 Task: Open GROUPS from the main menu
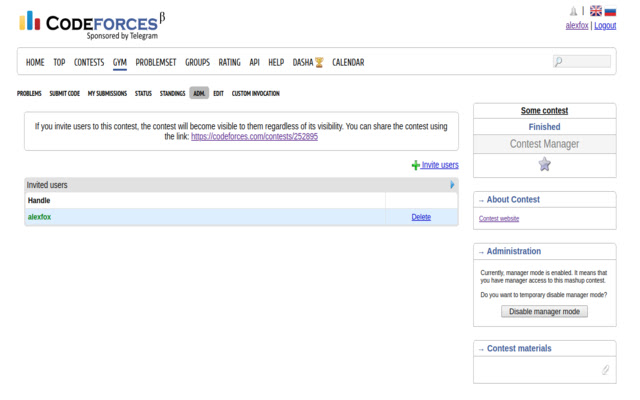click(x=198, y=62)
